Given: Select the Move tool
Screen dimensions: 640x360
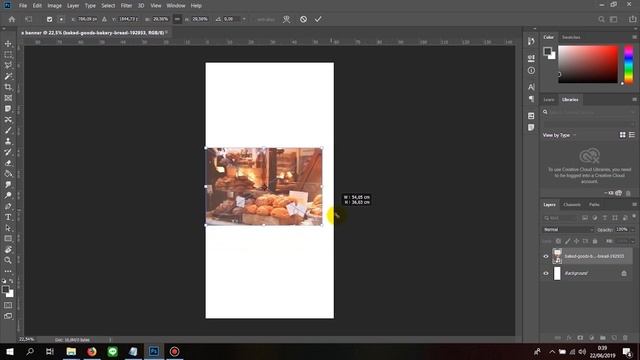Looking at the screenshot, I should coord(8,44).
